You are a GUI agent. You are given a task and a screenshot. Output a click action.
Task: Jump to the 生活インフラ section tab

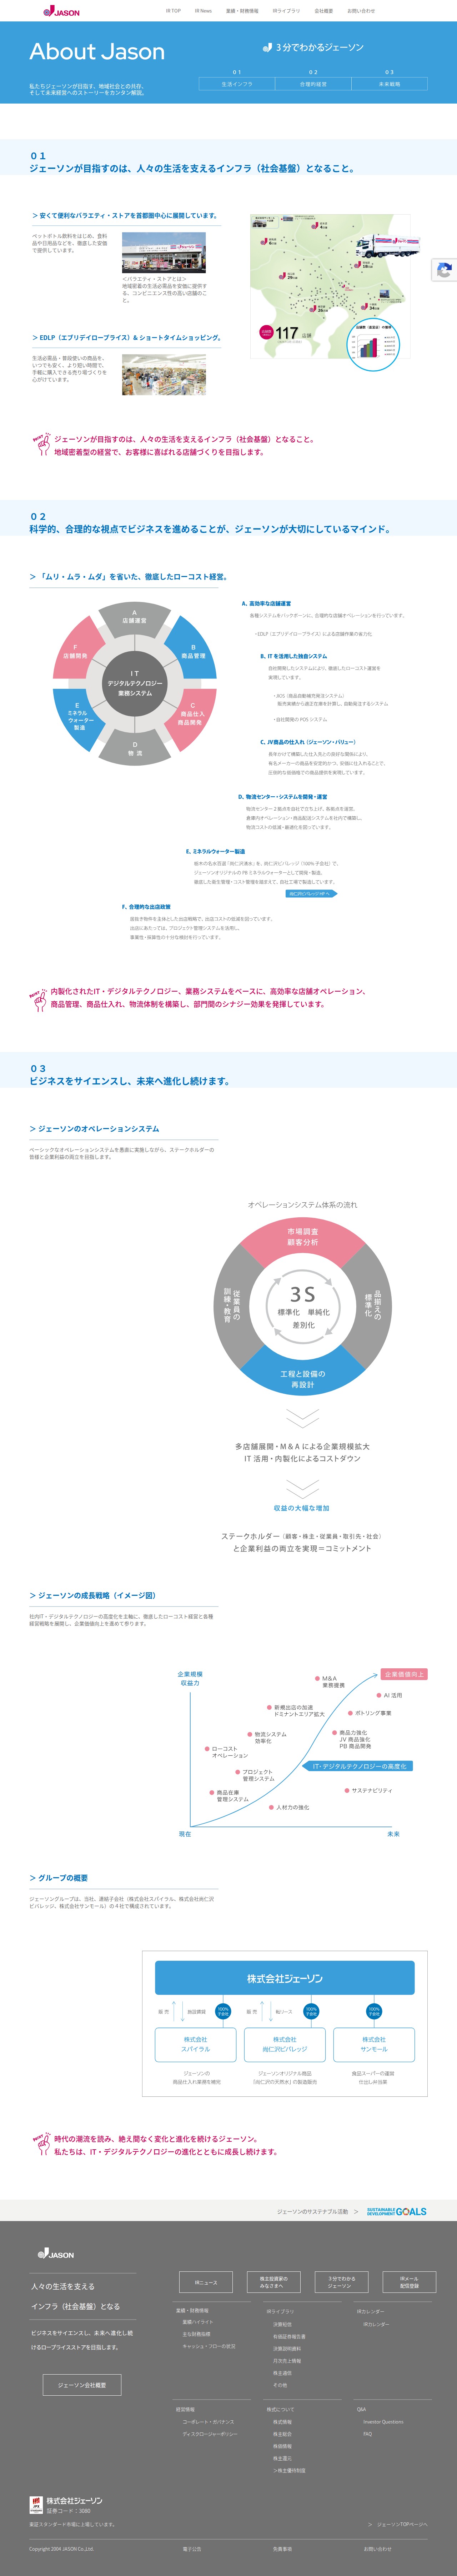(237, 84)
